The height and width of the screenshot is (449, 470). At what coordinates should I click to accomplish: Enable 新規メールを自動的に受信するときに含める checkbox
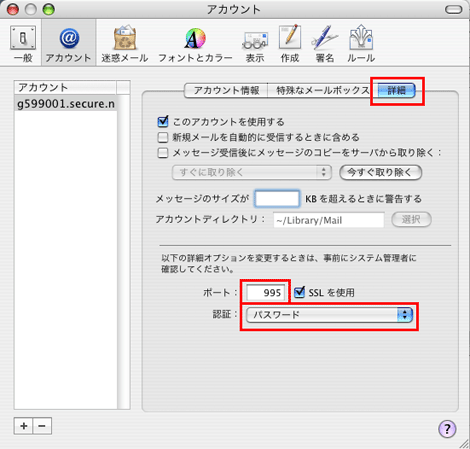163,137
